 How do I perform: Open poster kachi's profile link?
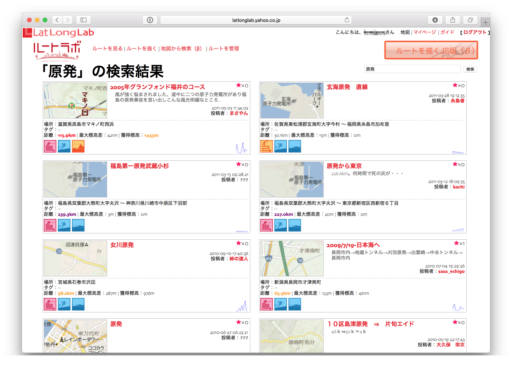pyautogui.click(x=458, y=187)
